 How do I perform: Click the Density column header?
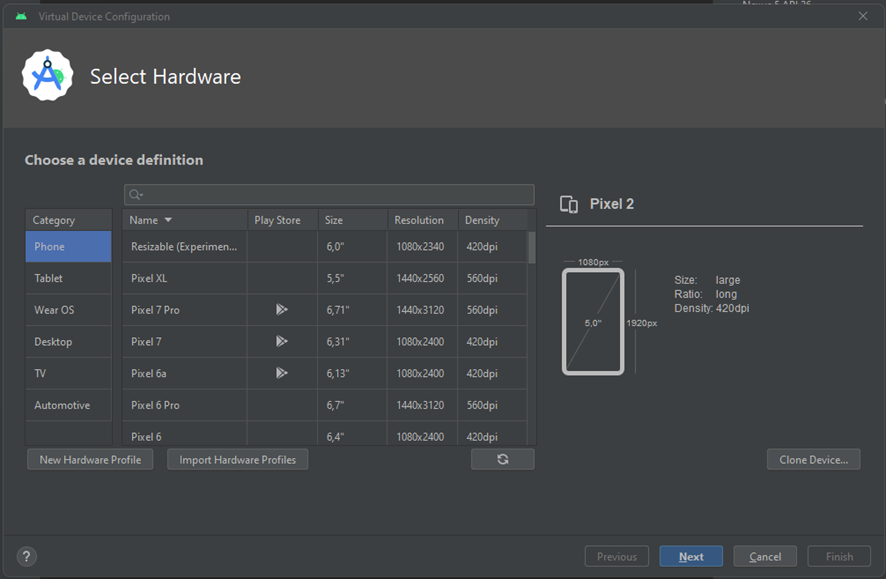pyautogui.click(x=492, y=220)
